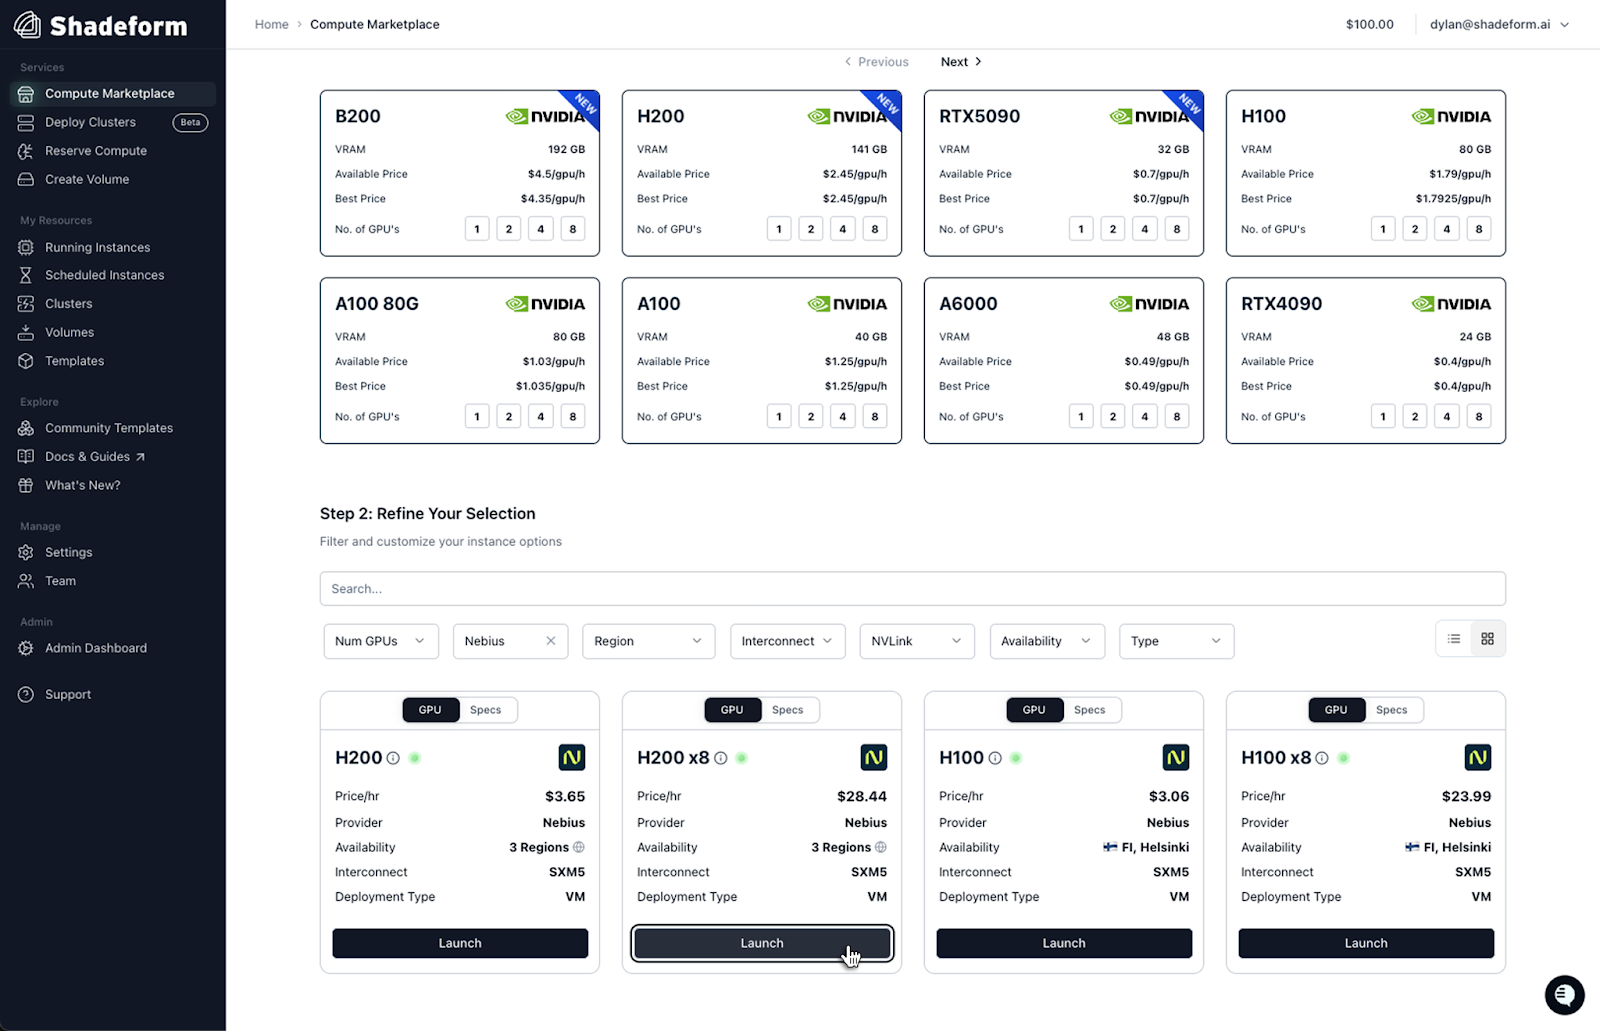Select 8 GPUs on the B200 card
This screenshot has width=1600, height=1031.
coord(572,229)
